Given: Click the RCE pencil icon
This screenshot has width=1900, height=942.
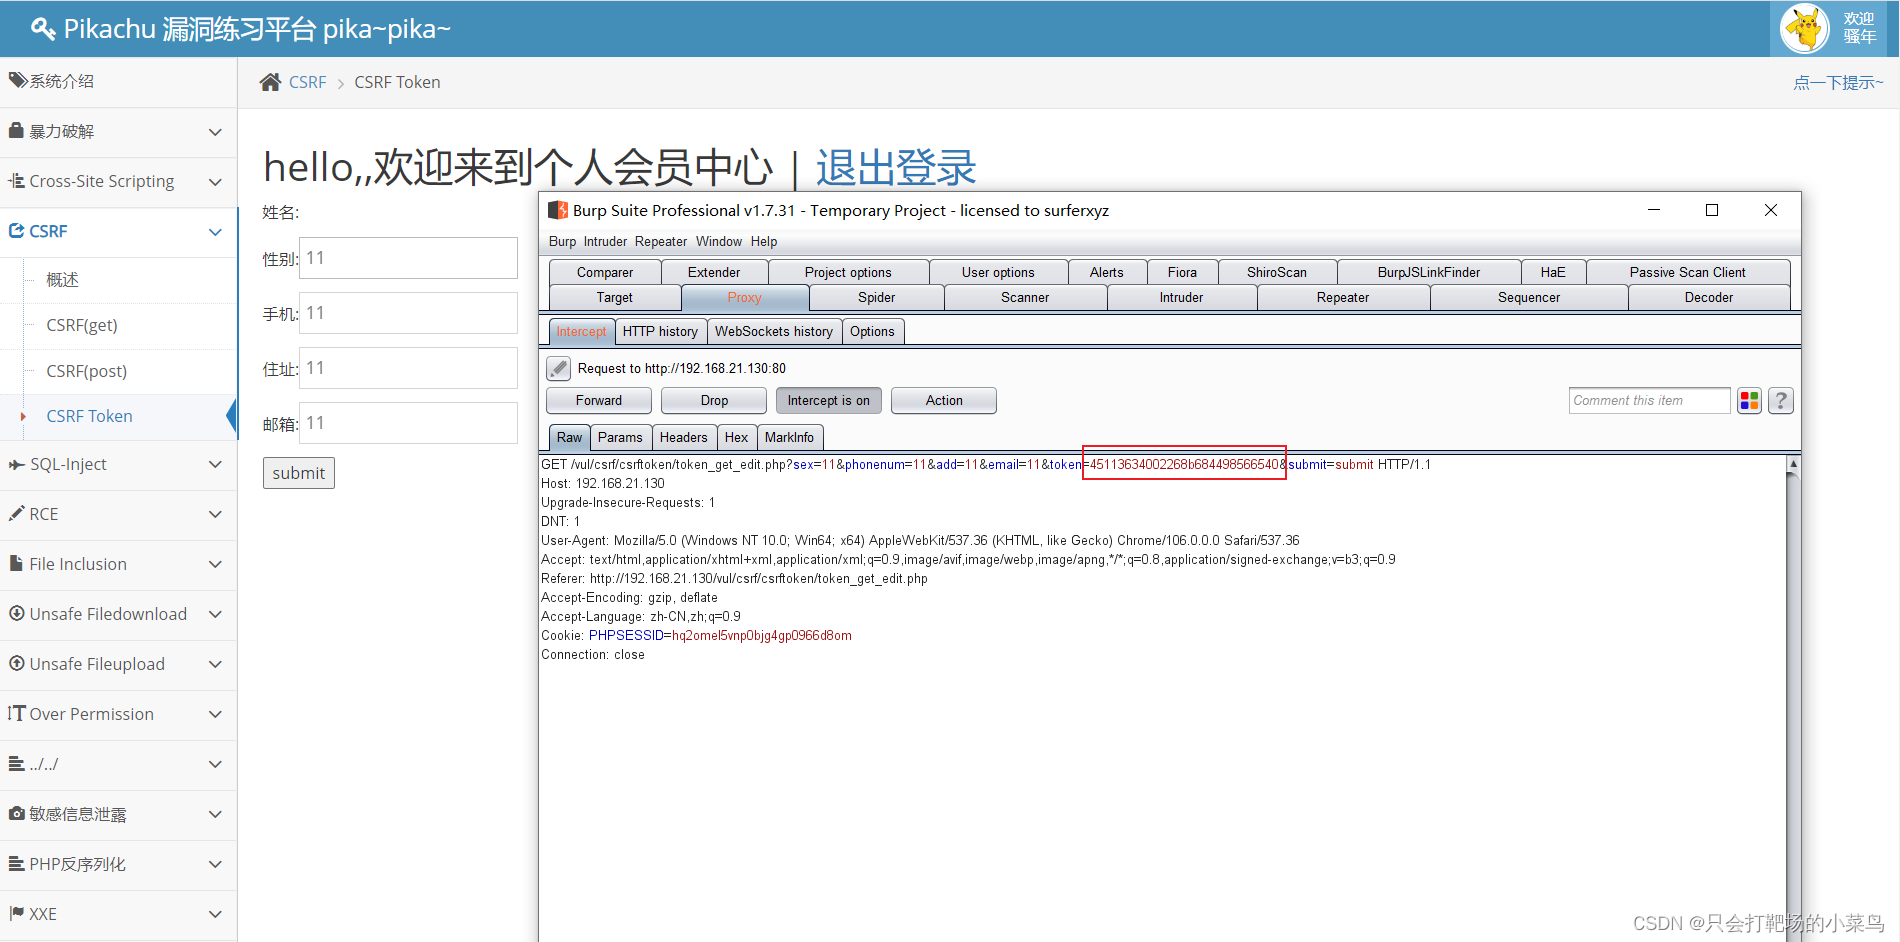Looking at the screenshot, I should [x=16, y=514].
